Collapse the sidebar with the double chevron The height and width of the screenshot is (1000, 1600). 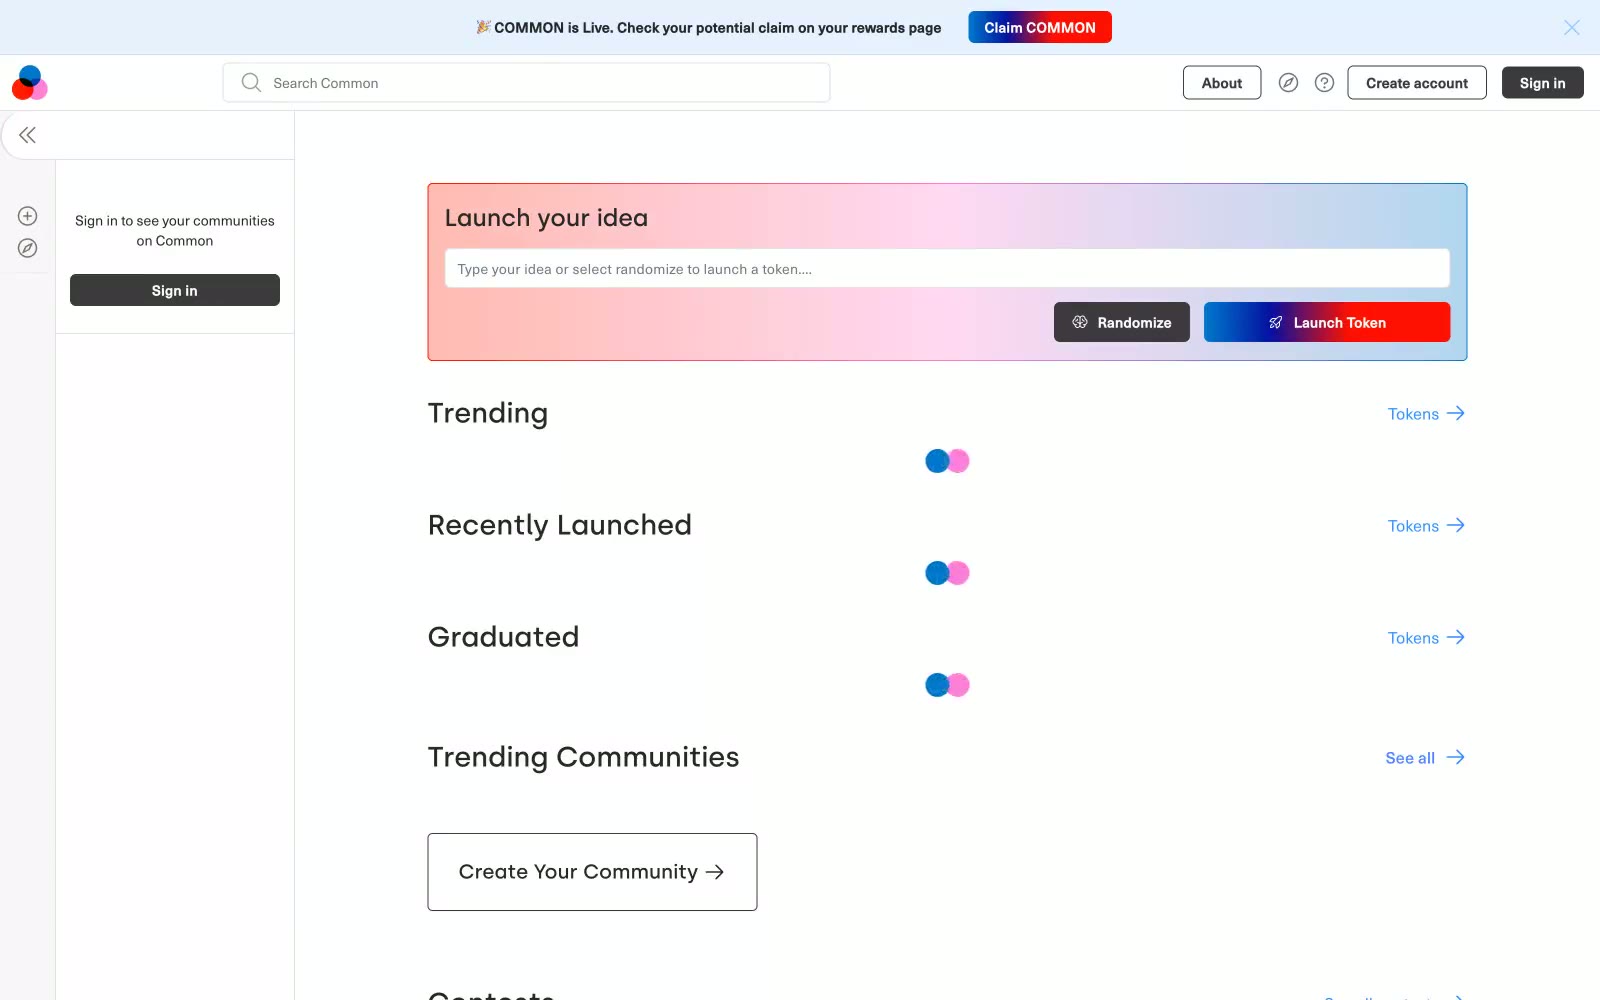pyautogui.click(x=27, y=135)
